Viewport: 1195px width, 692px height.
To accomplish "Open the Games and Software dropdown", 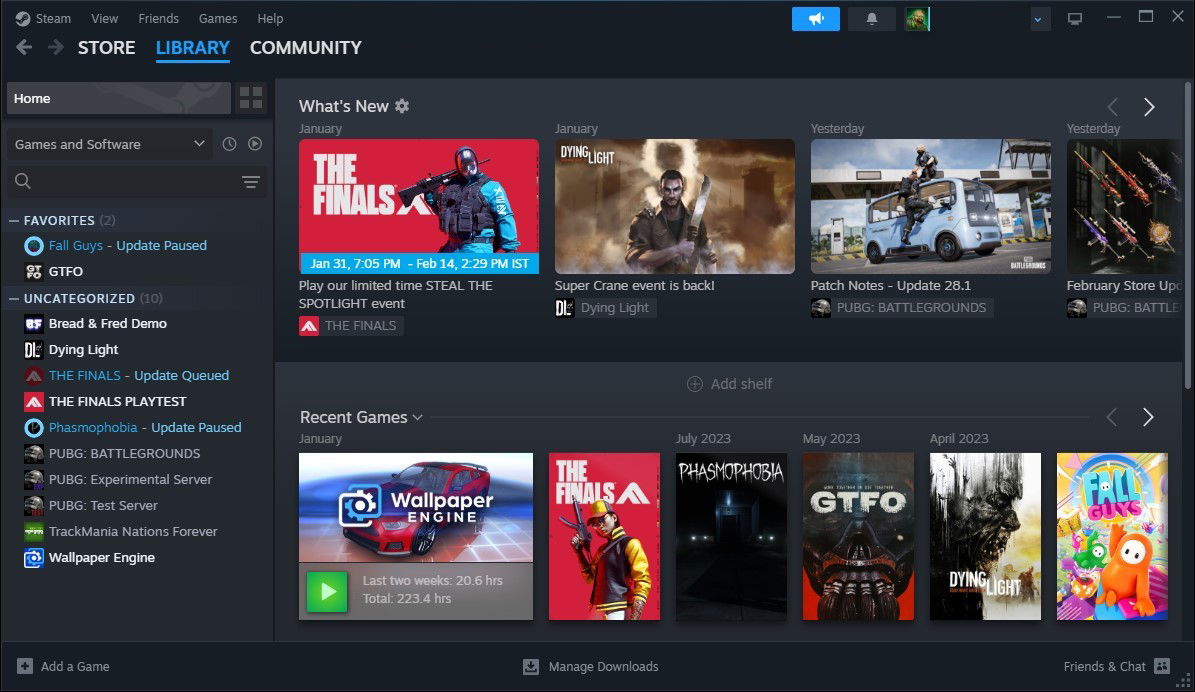I will click(x=108, y=144).
